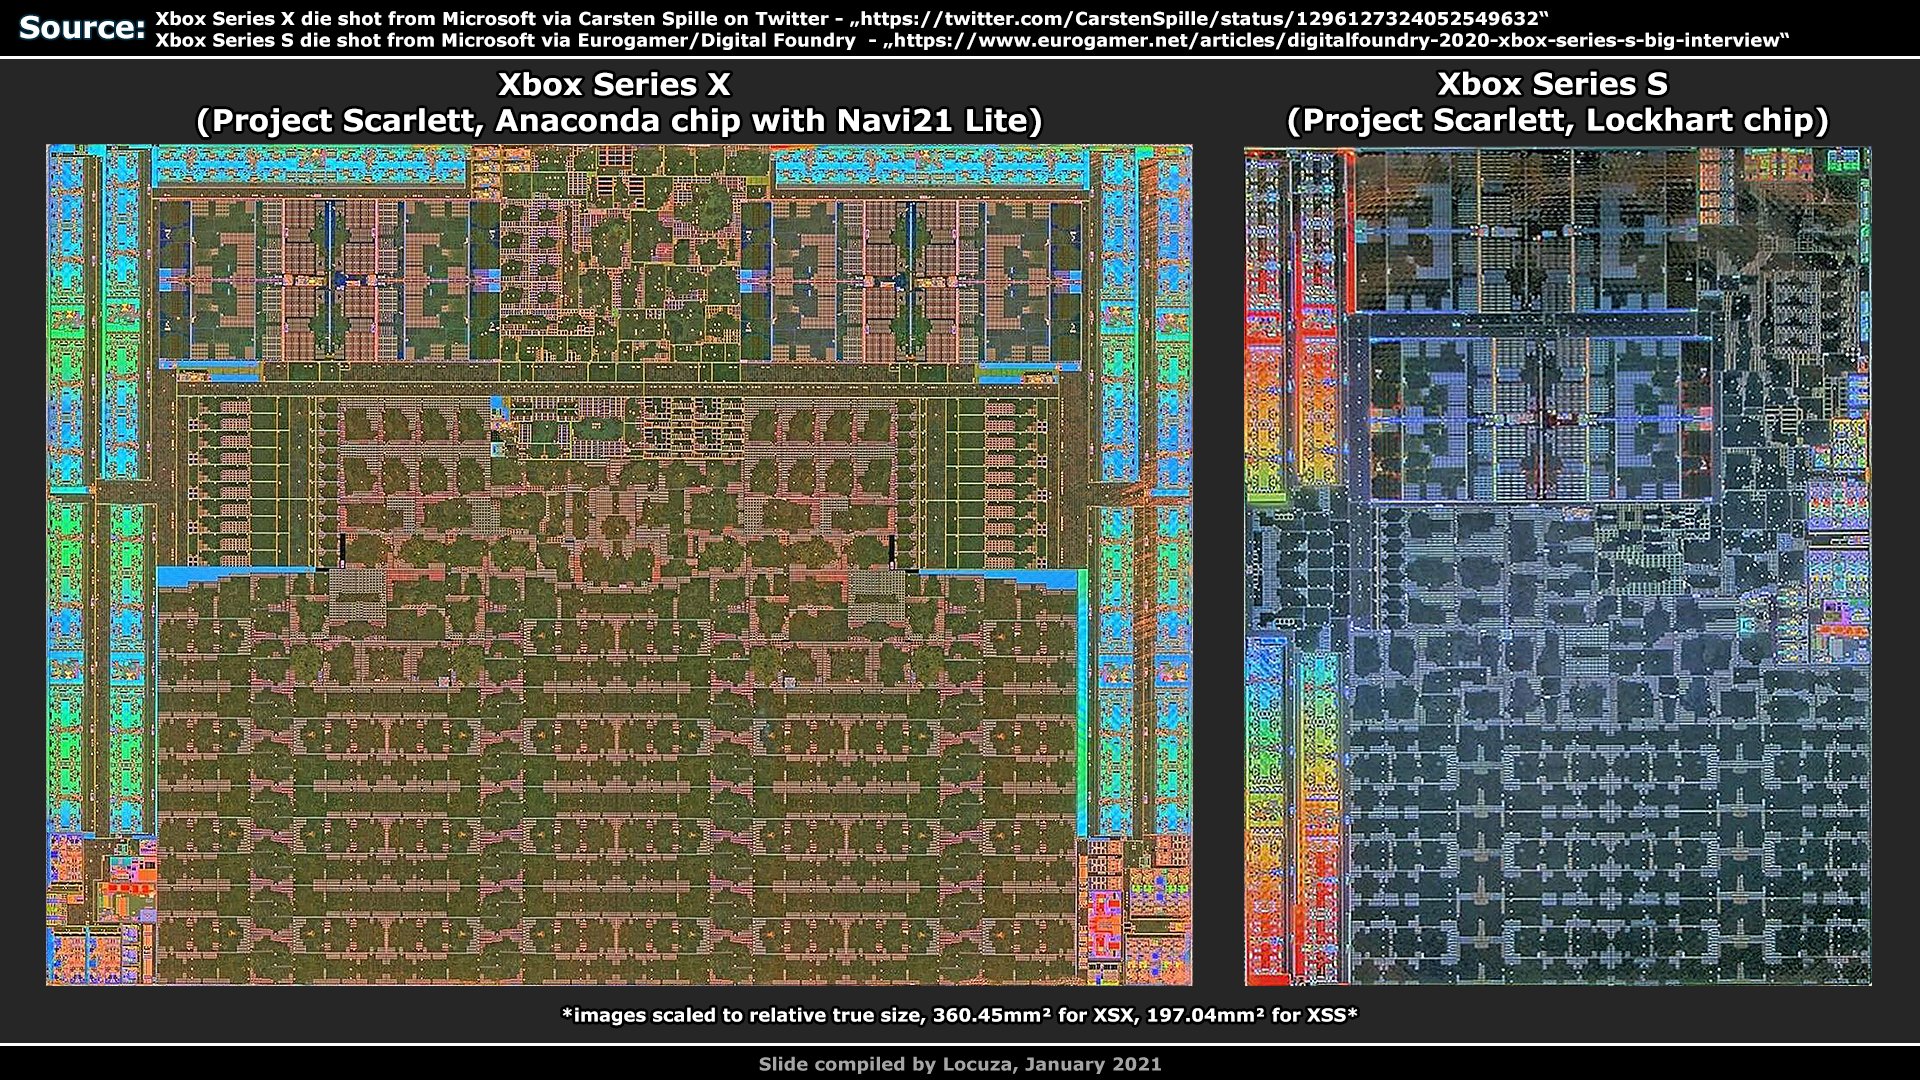Click the "Source:" label
Screen dimensions: 1920x1080
click(82, 28)
